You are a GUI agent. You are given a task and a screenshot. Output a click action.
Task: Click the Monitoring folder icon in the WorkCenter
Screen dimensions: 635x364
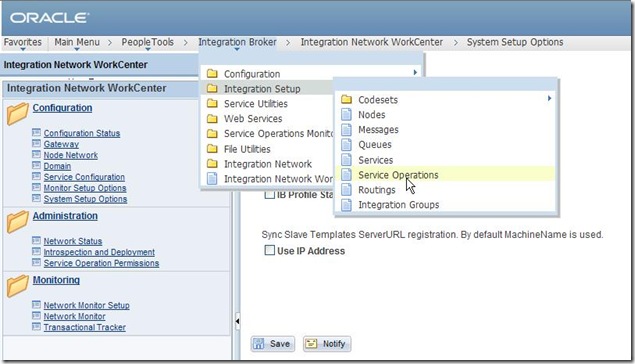pyautogui.click(x=17, y=286)
